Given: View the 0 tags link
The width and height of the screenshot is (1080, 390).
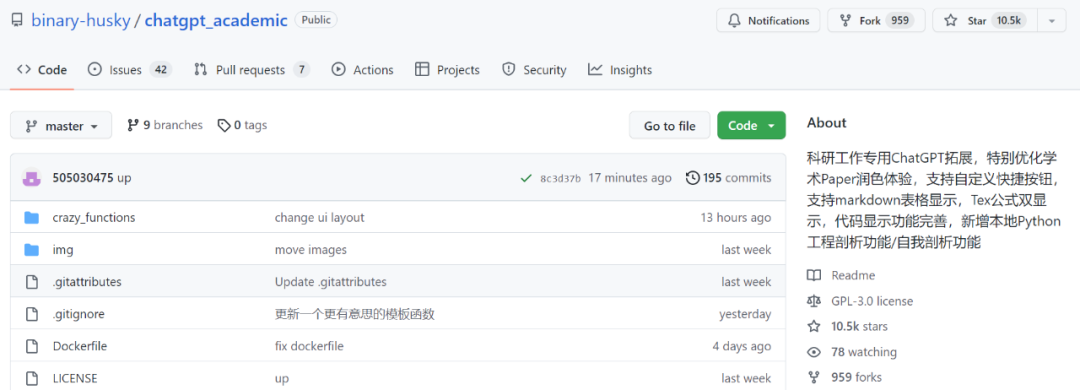Looking at the screenshot, I should pos(242,125).
